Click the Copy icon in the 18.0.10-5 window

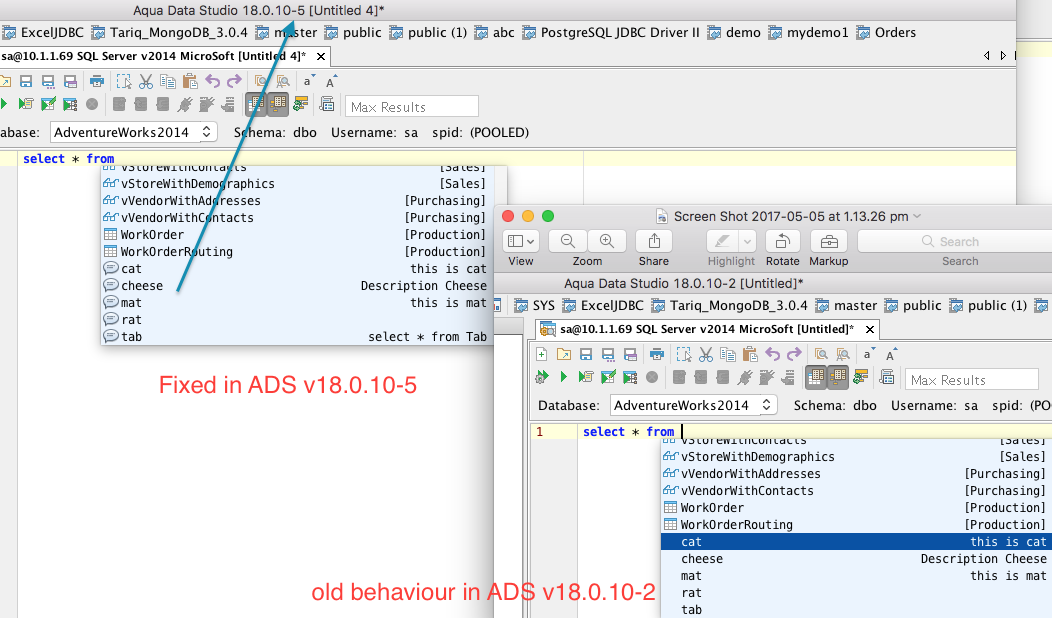click(x=168, y=82)
